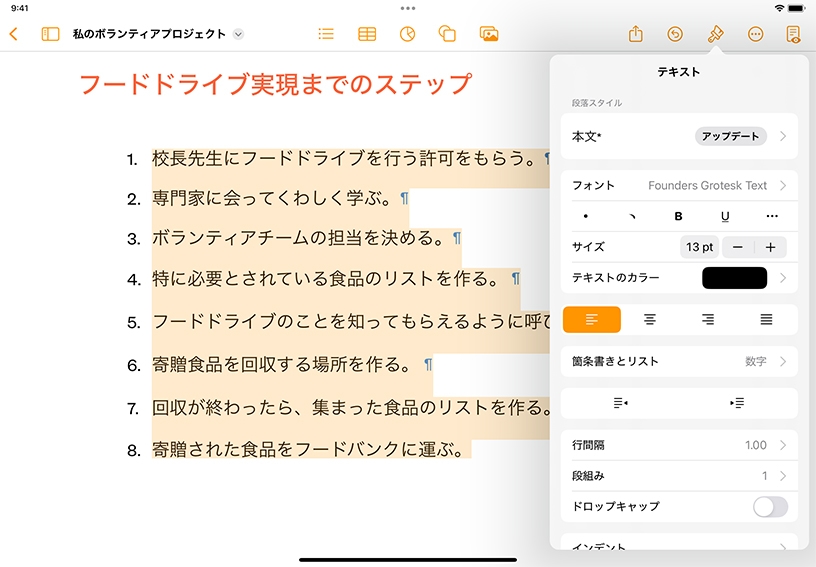The image size is (816, 567).
Task: Tap the Insert Table icon in toolbar
Action: [367, 34]
